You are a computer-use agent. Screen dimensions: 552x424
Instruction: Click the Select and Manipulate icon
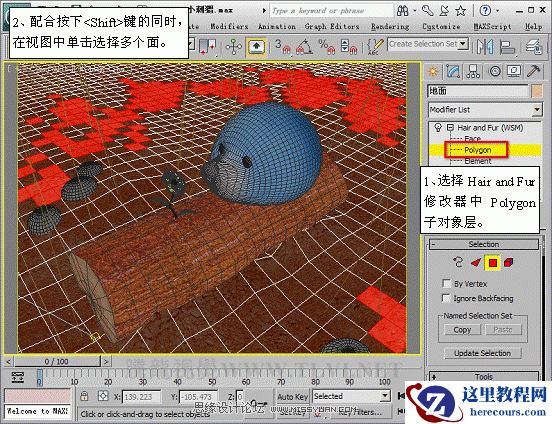[234, 47]
